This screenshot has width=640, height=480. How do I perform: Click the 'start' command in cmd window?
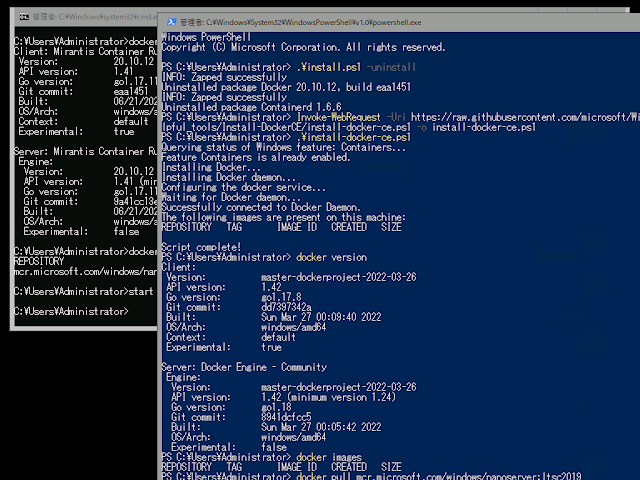pyautogui.click(x=141, y=291)
